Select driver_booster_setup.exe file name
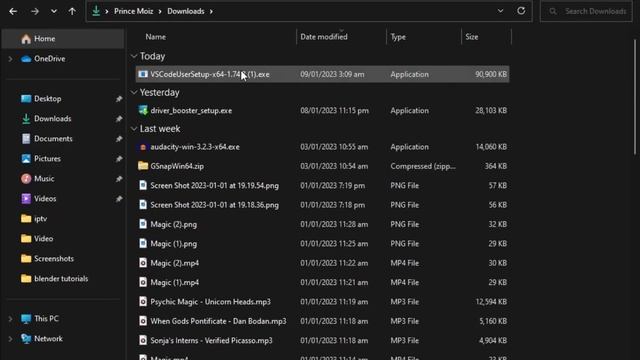Image resolution: width=640 pixels, height=360 pixels. 191,111
